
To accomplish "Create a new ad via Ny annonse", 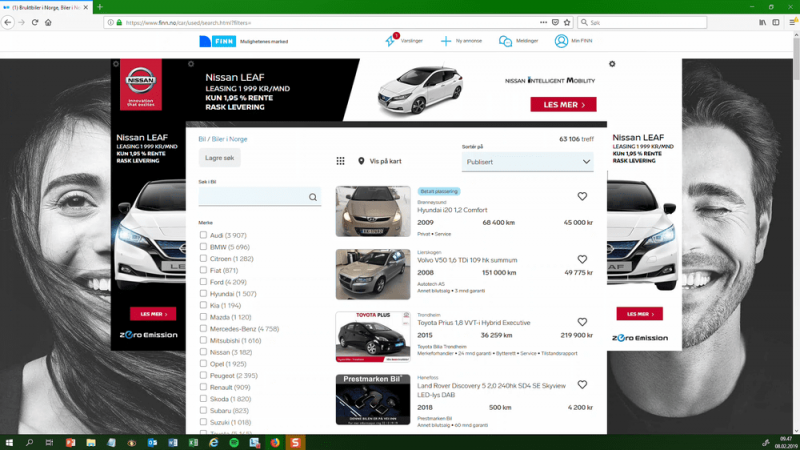I will (461, 41).
